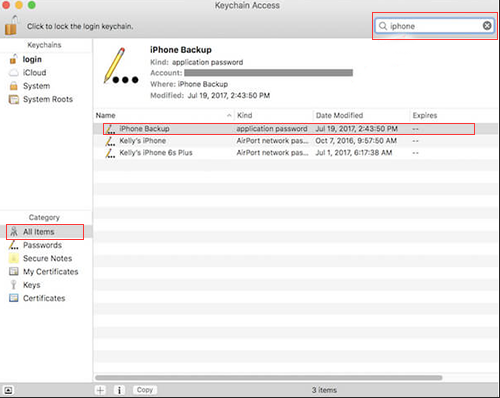The width and height of the screenshot is (500, 398).
Task: Click the Keys key icon
Action: coord(13,285)
